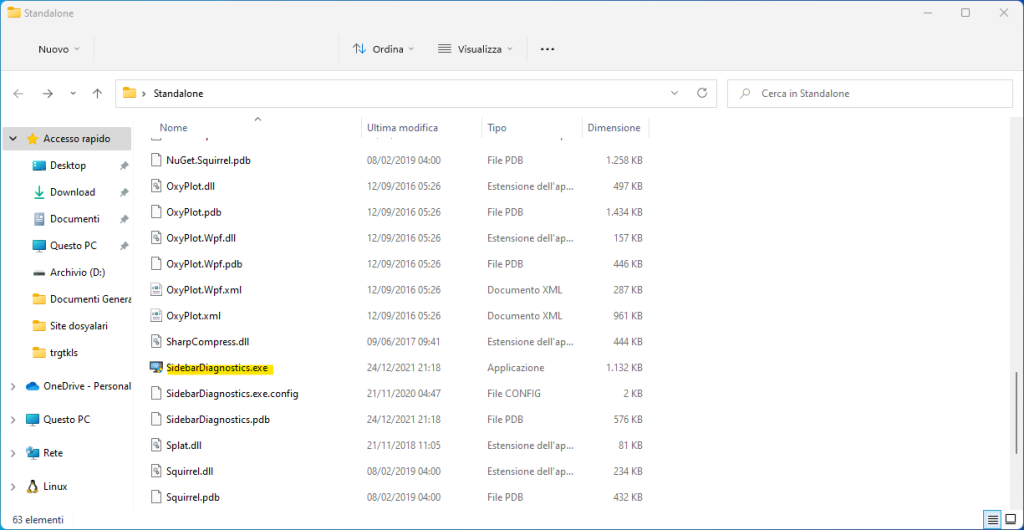Viewport: 1024px width, 530px height.
Task: Click the refresh icon in address bar
Action: pos(702,93)
